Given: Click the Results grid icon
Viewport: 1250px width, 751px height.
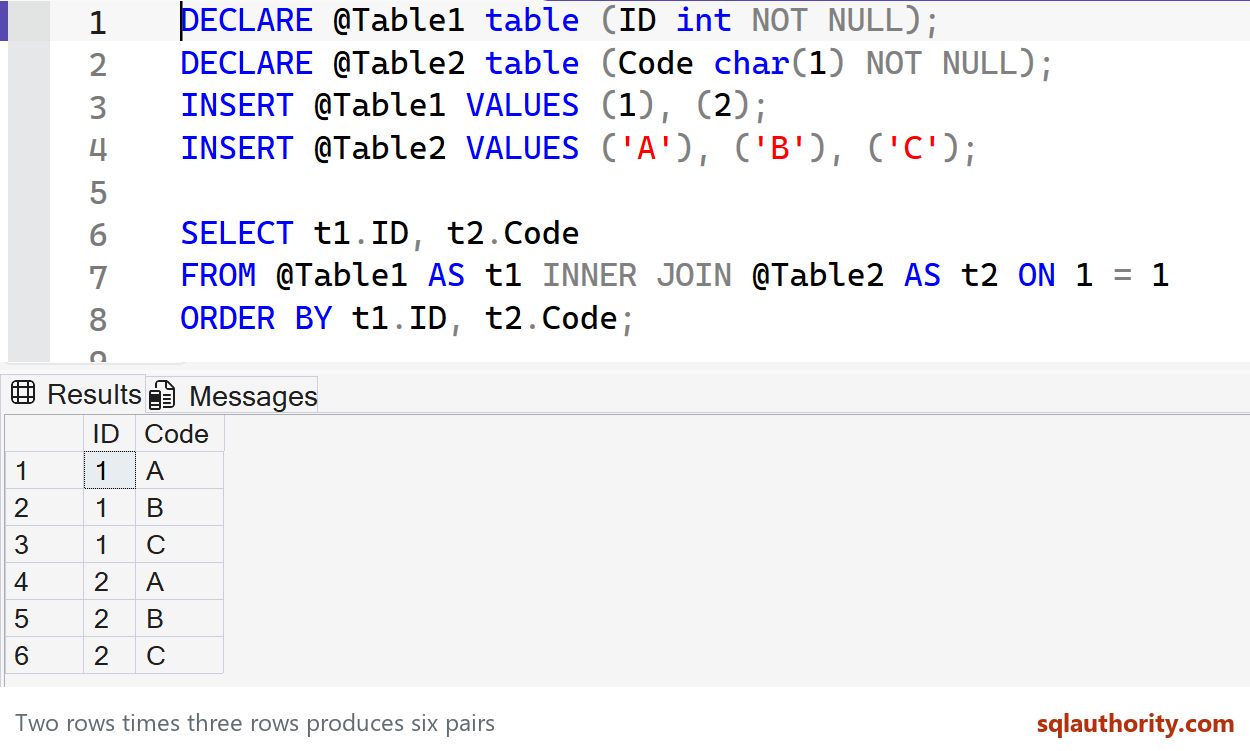Looking at the screenshot, I should 23,393.
